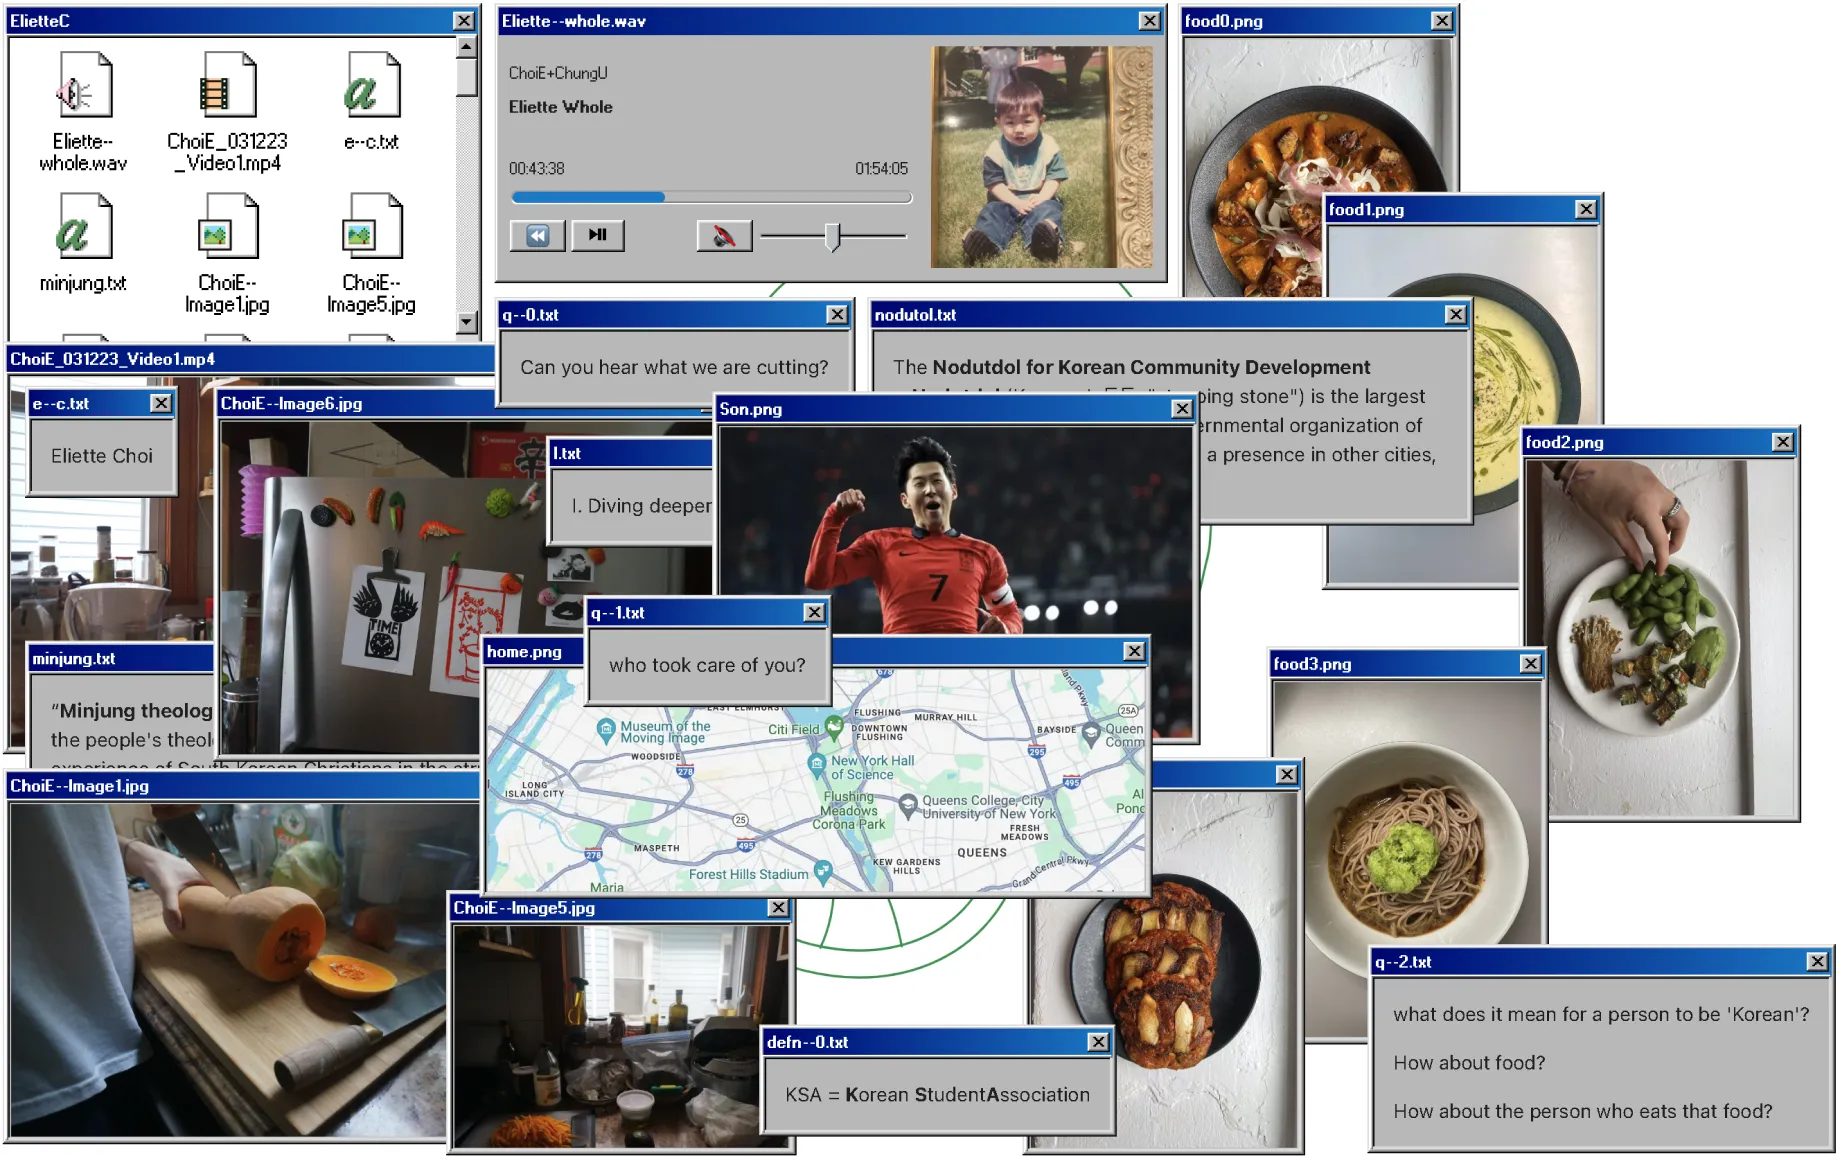Click 'Can you hear what we are cutting?' text
Image resolution: width=1840 pixels, height=1158 pixels.
pyautogui.click(x=674, y=367)
